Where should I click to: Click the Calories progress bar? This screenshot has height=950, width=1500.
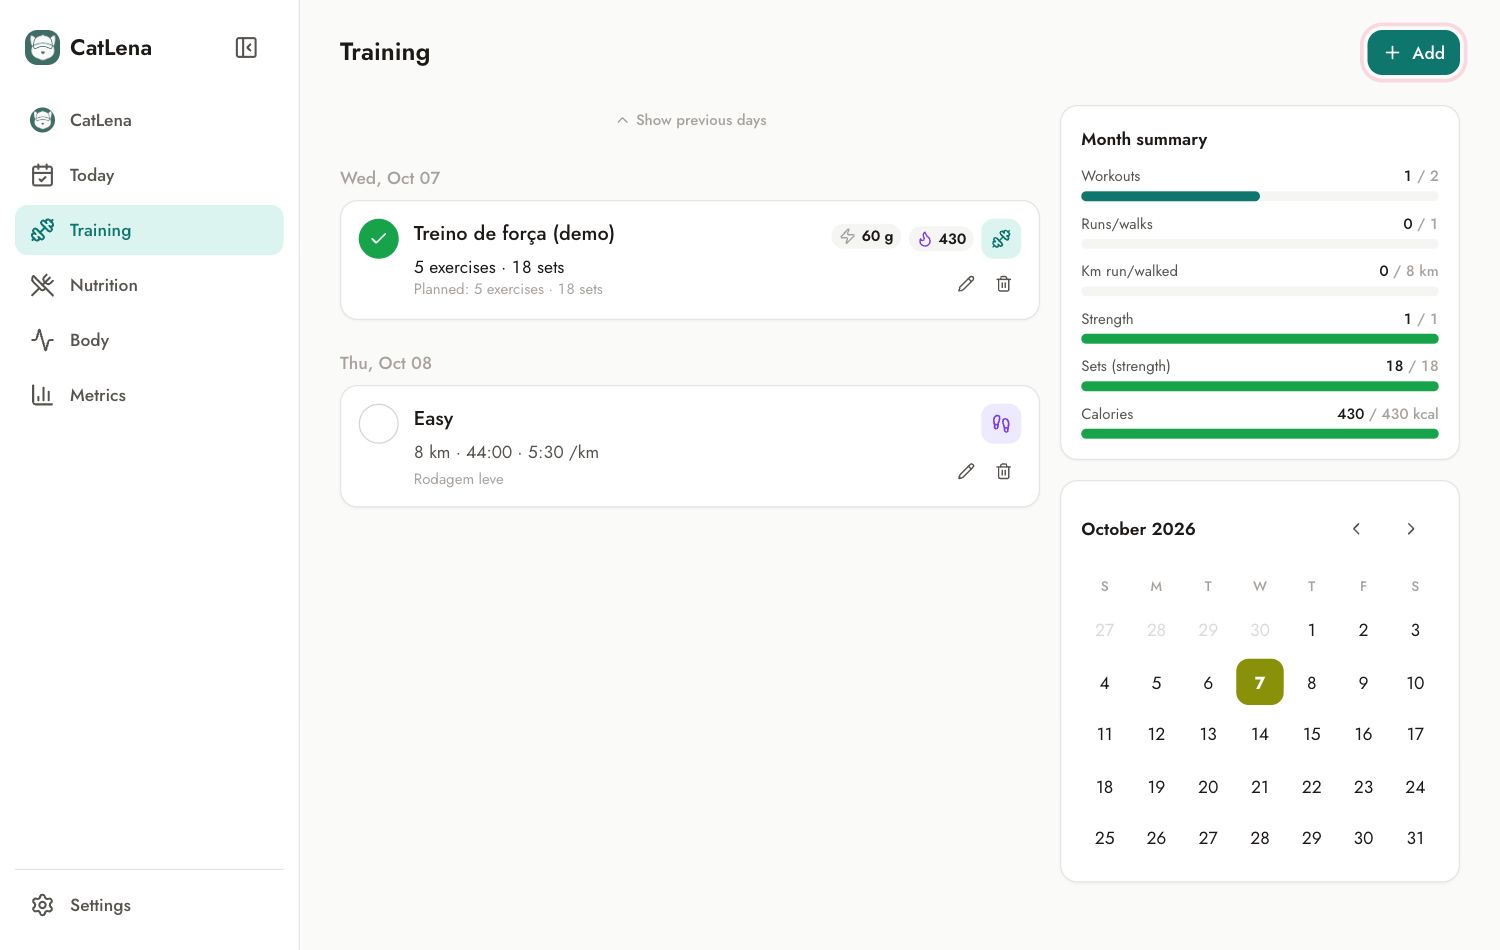1260,434
